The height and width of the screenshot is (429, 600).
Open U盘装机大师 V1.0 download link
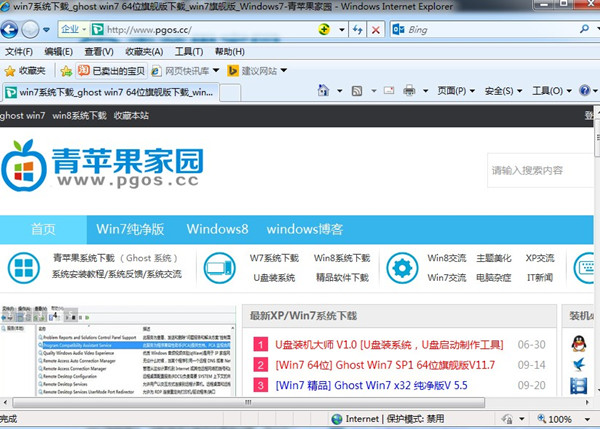point(389,345)
